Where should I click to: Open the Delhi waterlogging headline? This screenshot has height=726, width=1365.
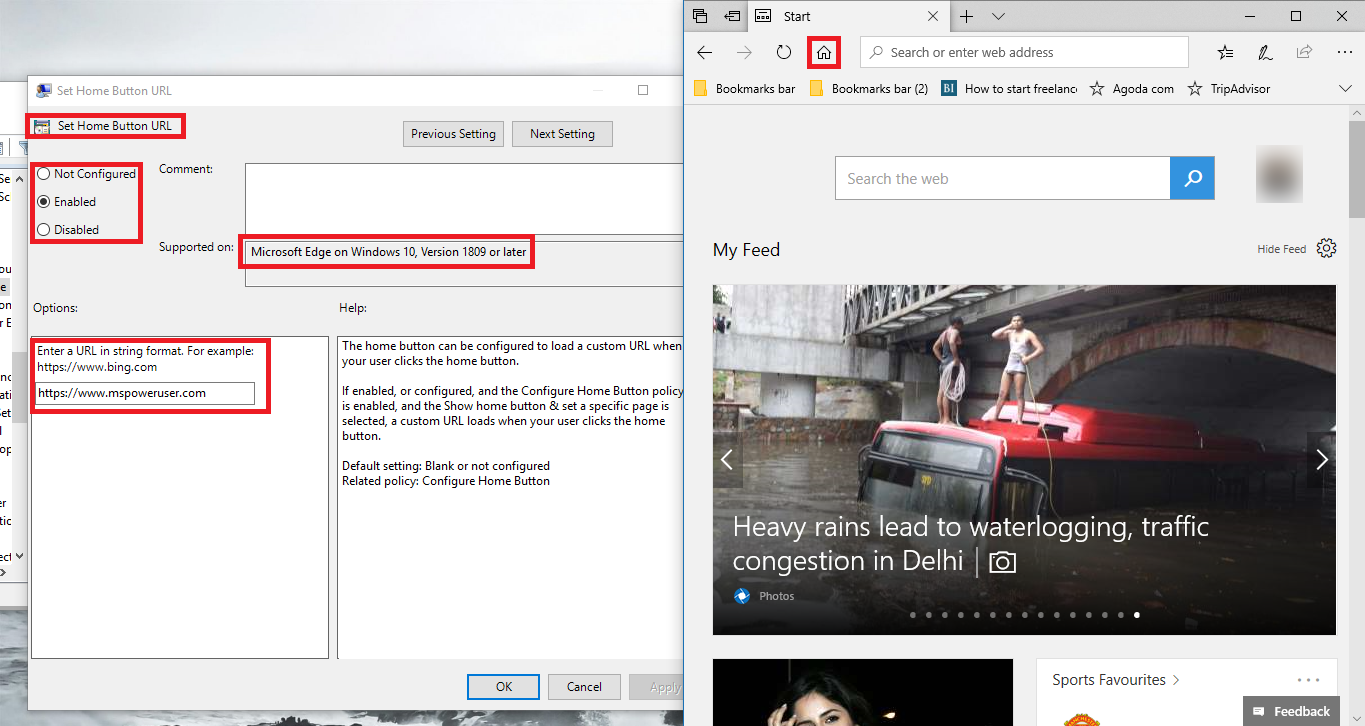pyautogui.click(x=971, y=543)
